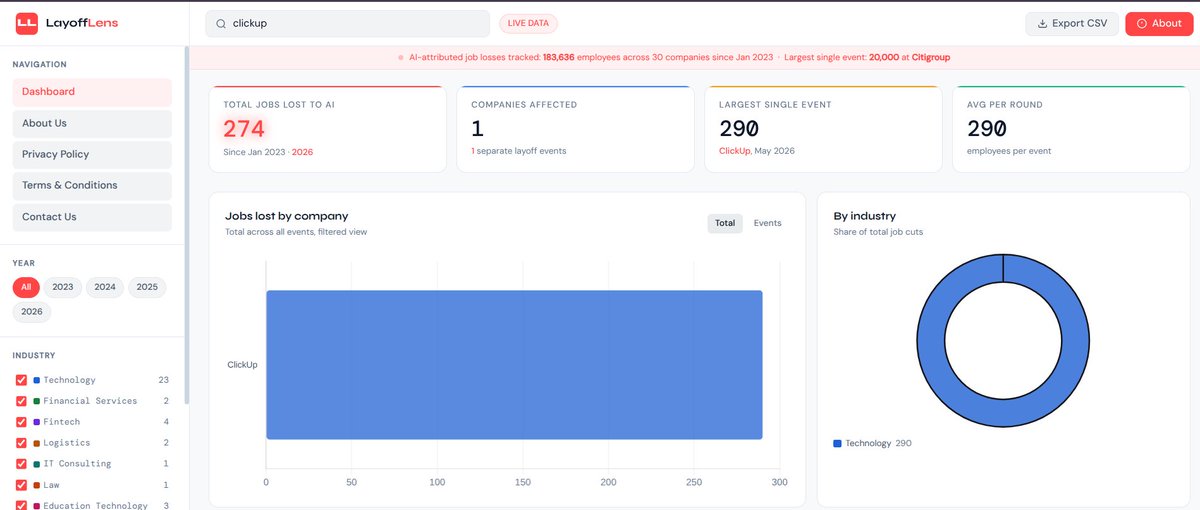Uncheck the Logistics industry checkbox
The height and width of the screenshot is (510, 1200).
click(22, 443)
